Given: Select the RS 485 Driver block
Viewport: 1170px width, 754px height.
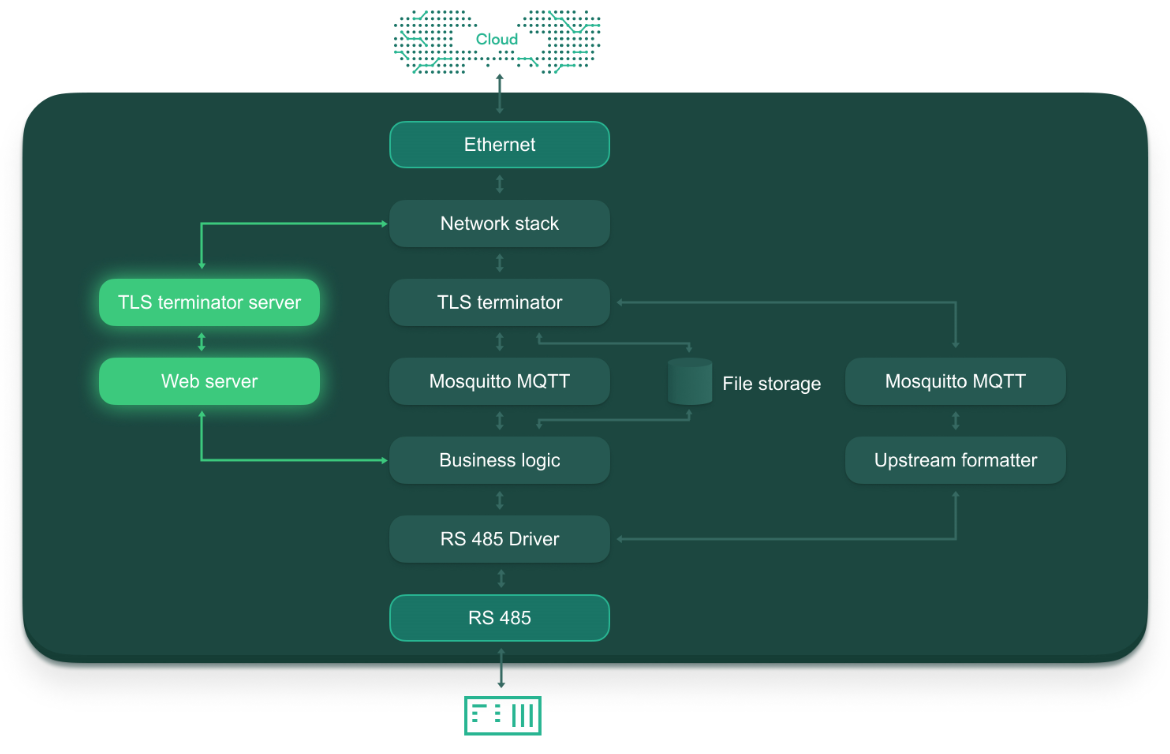Looking at the screenshot, I should (499, 540).
